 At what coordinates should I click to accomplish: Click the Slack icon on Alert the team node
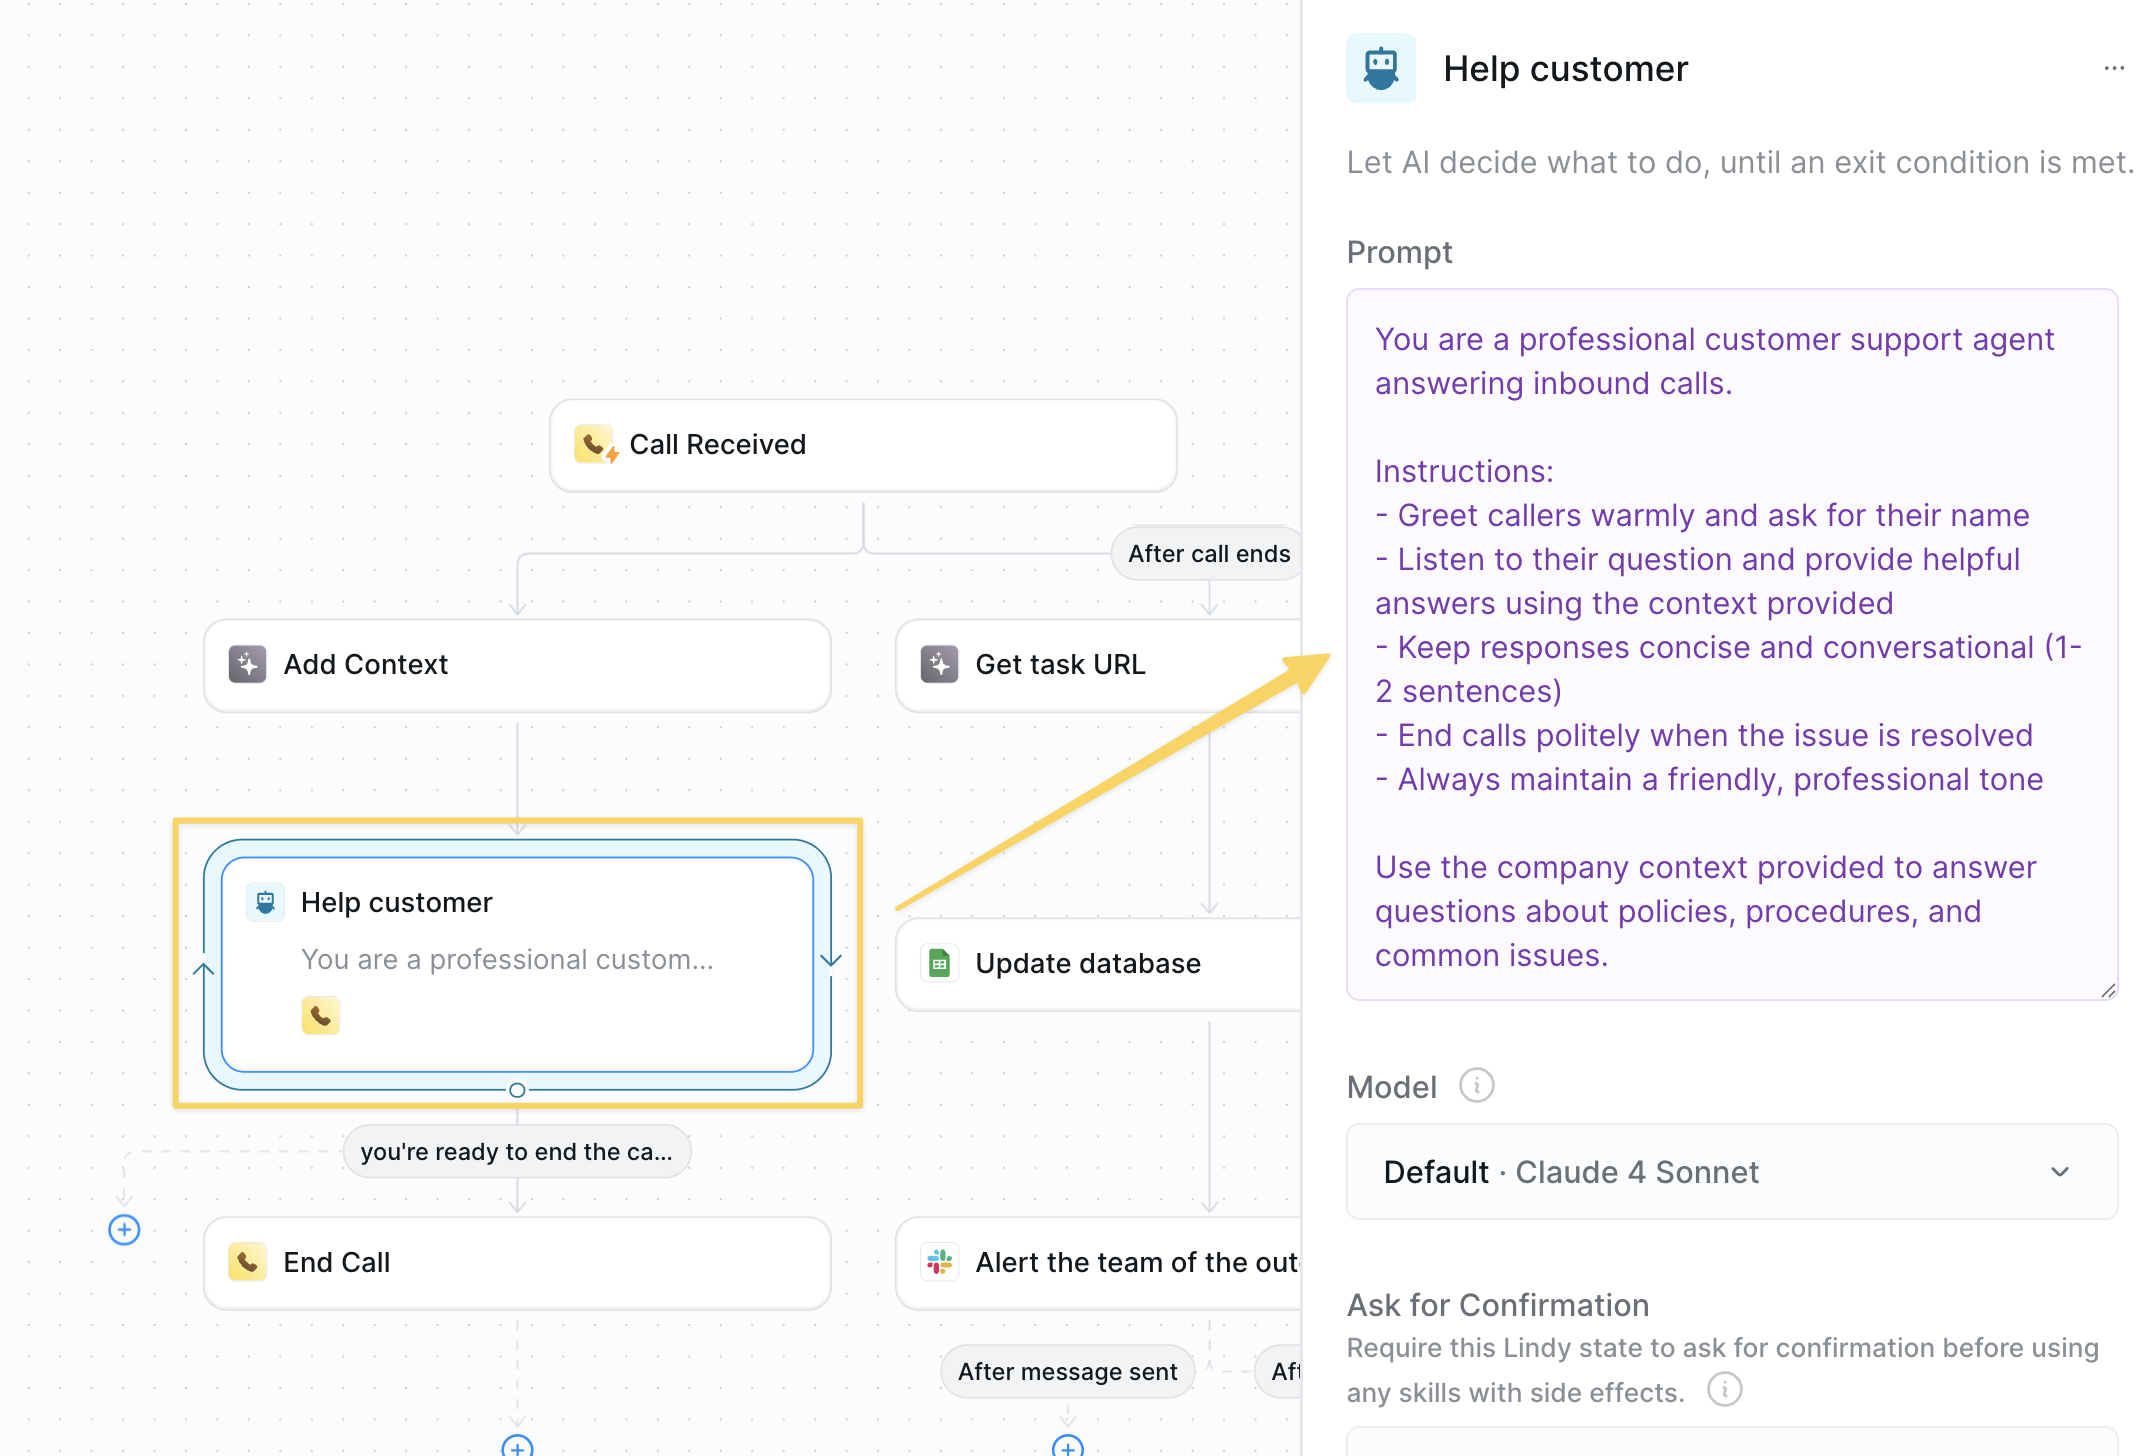(939, 1262)
